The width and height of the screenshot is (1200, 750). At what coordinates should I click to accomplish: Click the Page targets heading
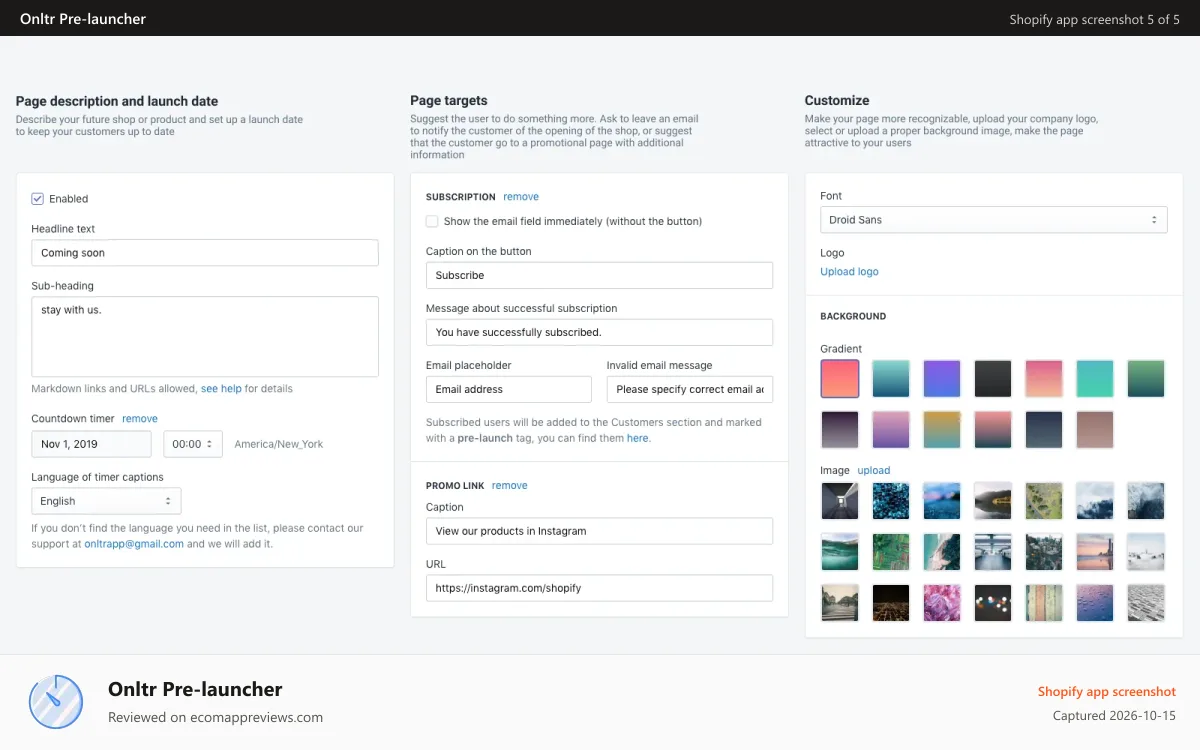click(x=449, y=101)
